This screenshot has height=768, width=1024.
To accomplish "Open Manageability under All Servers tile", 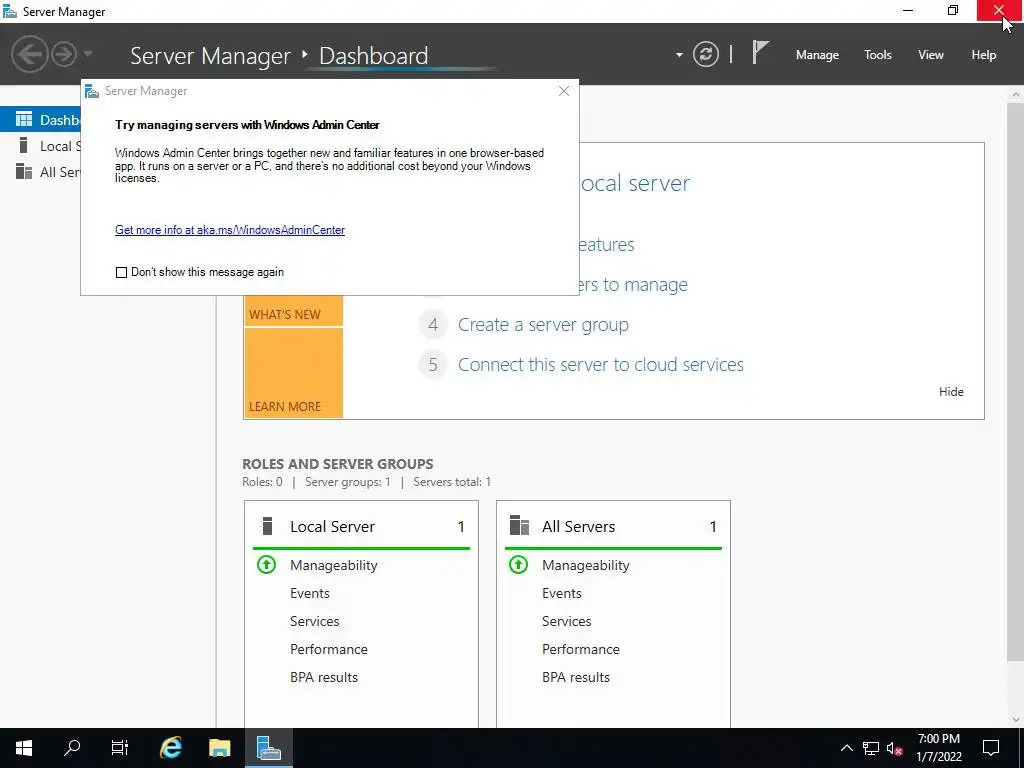I will point(586,566).
